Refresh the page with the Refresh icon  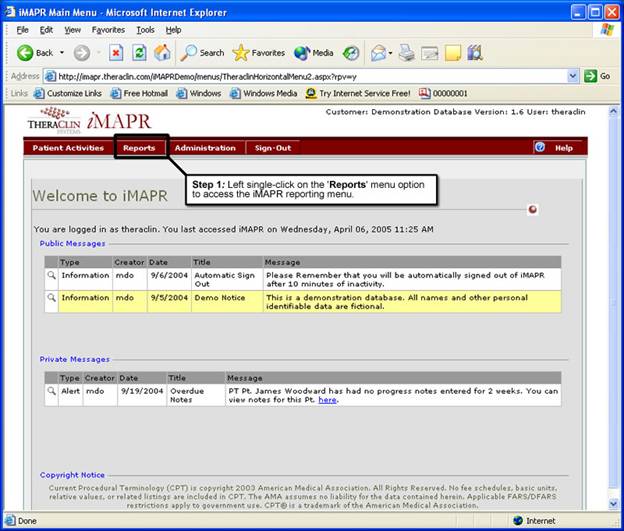[x=139, y=52]
